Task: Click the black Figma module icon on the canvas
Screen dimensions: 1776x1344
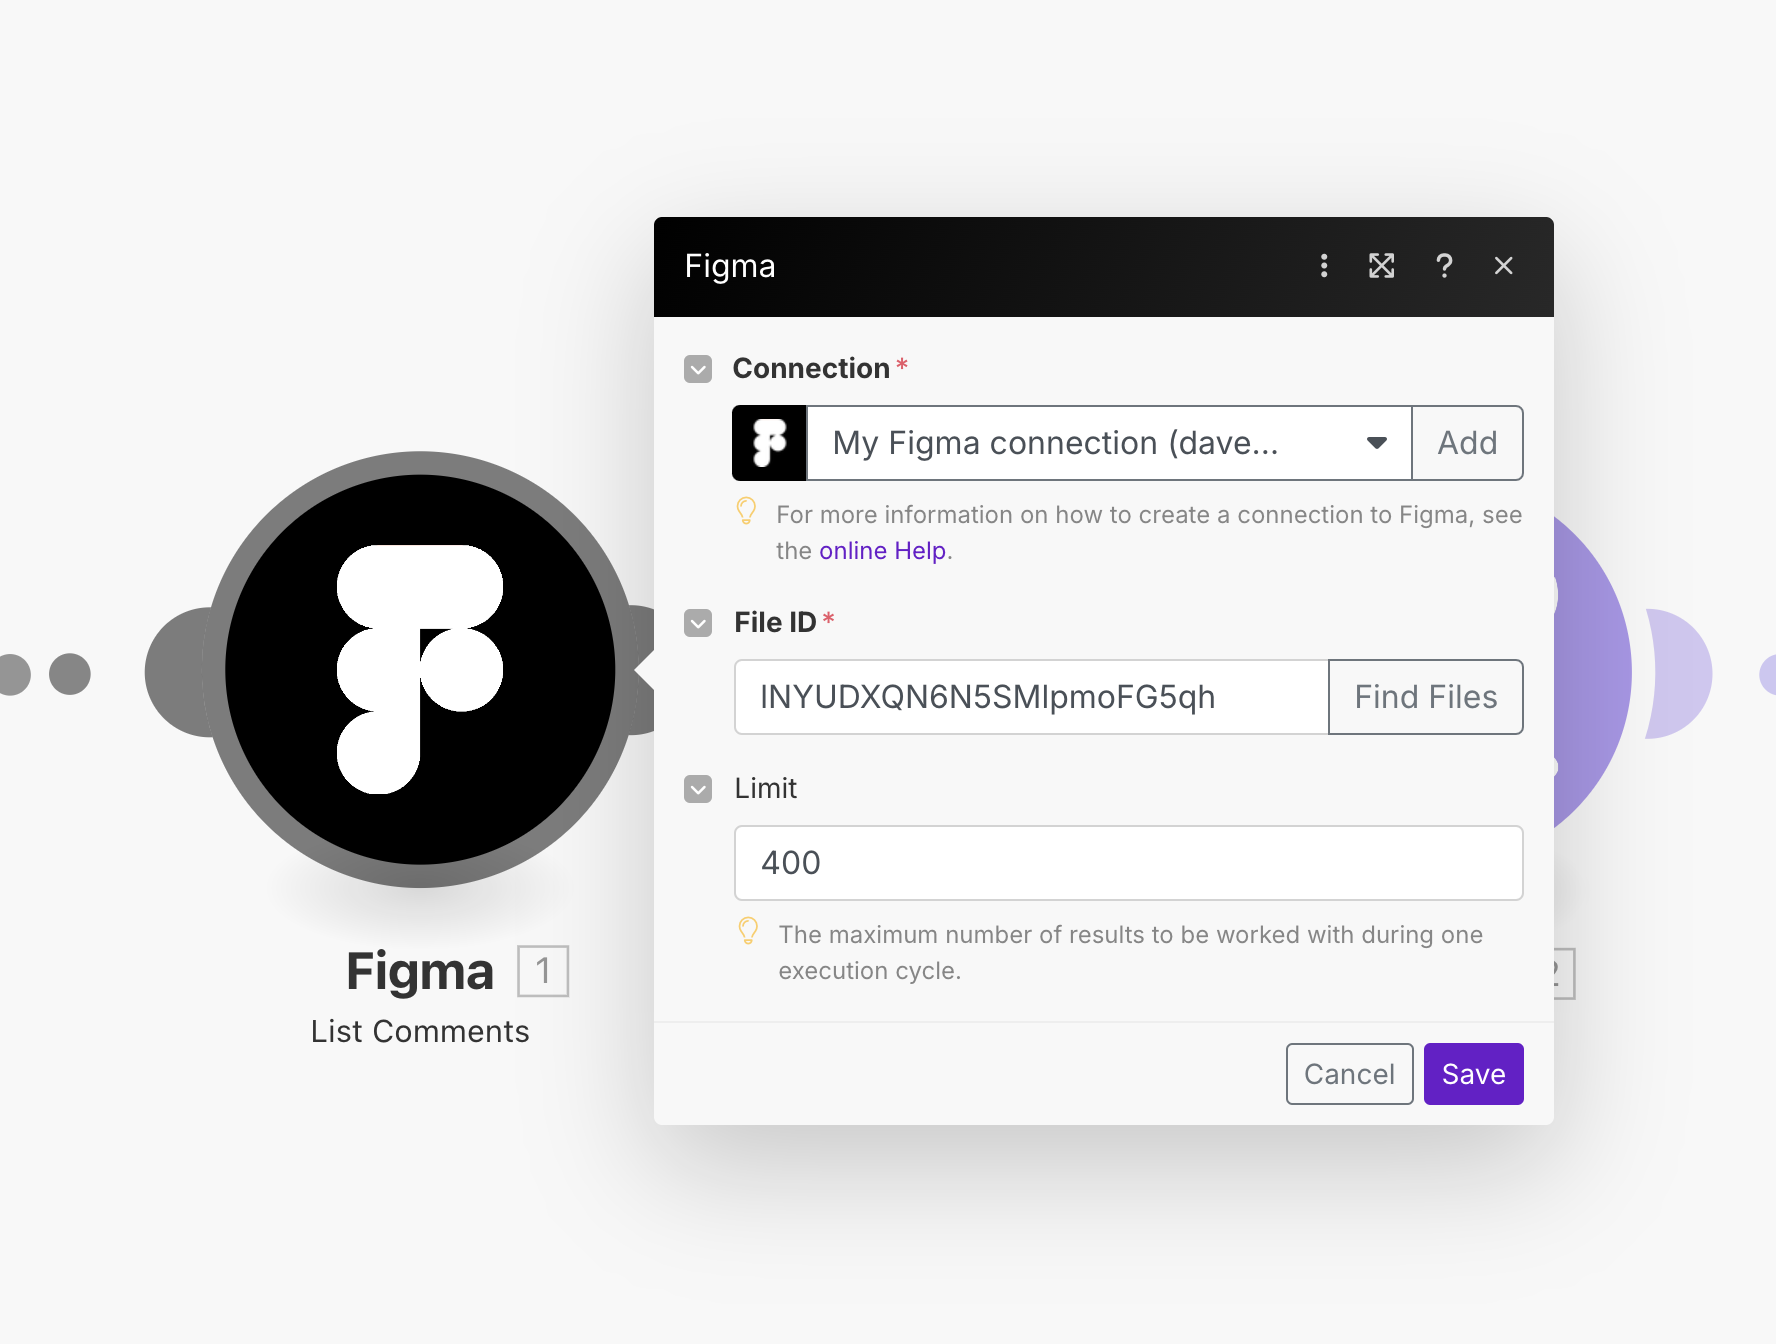Action: tap(420, 670)
